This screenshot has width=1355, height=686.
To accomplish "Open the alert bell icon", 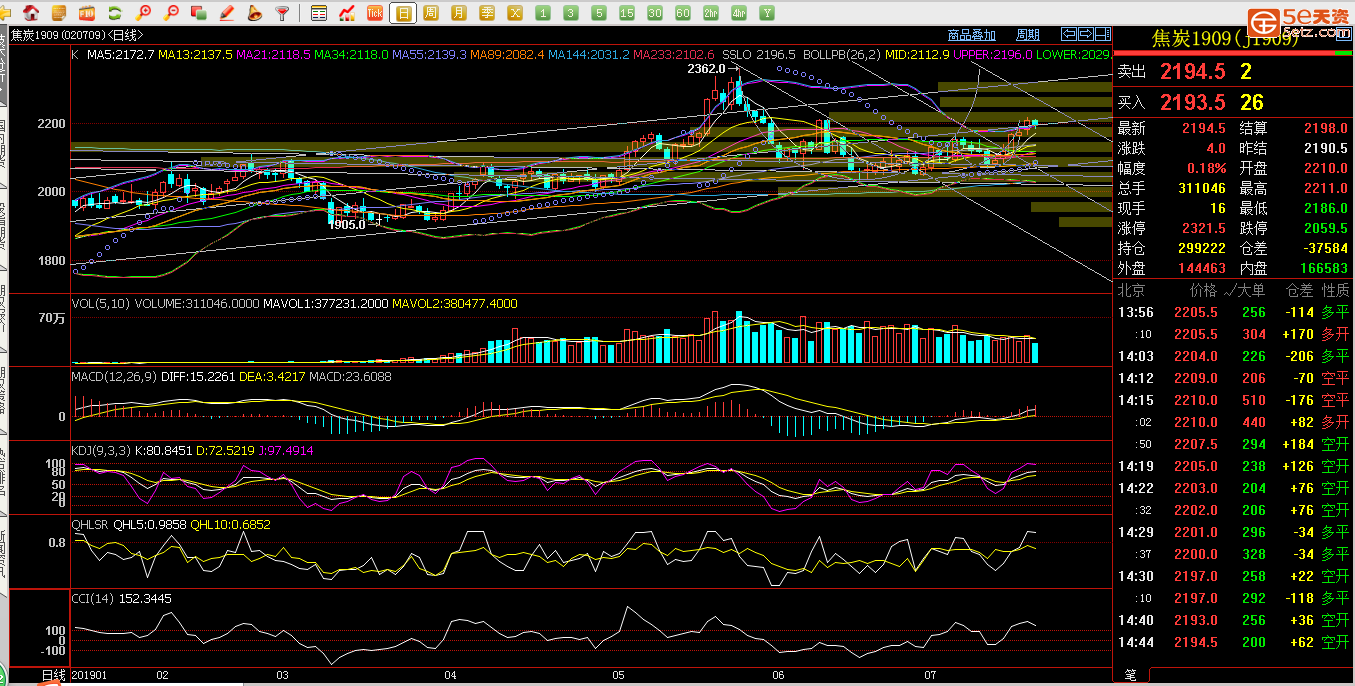I will [255, 13].
